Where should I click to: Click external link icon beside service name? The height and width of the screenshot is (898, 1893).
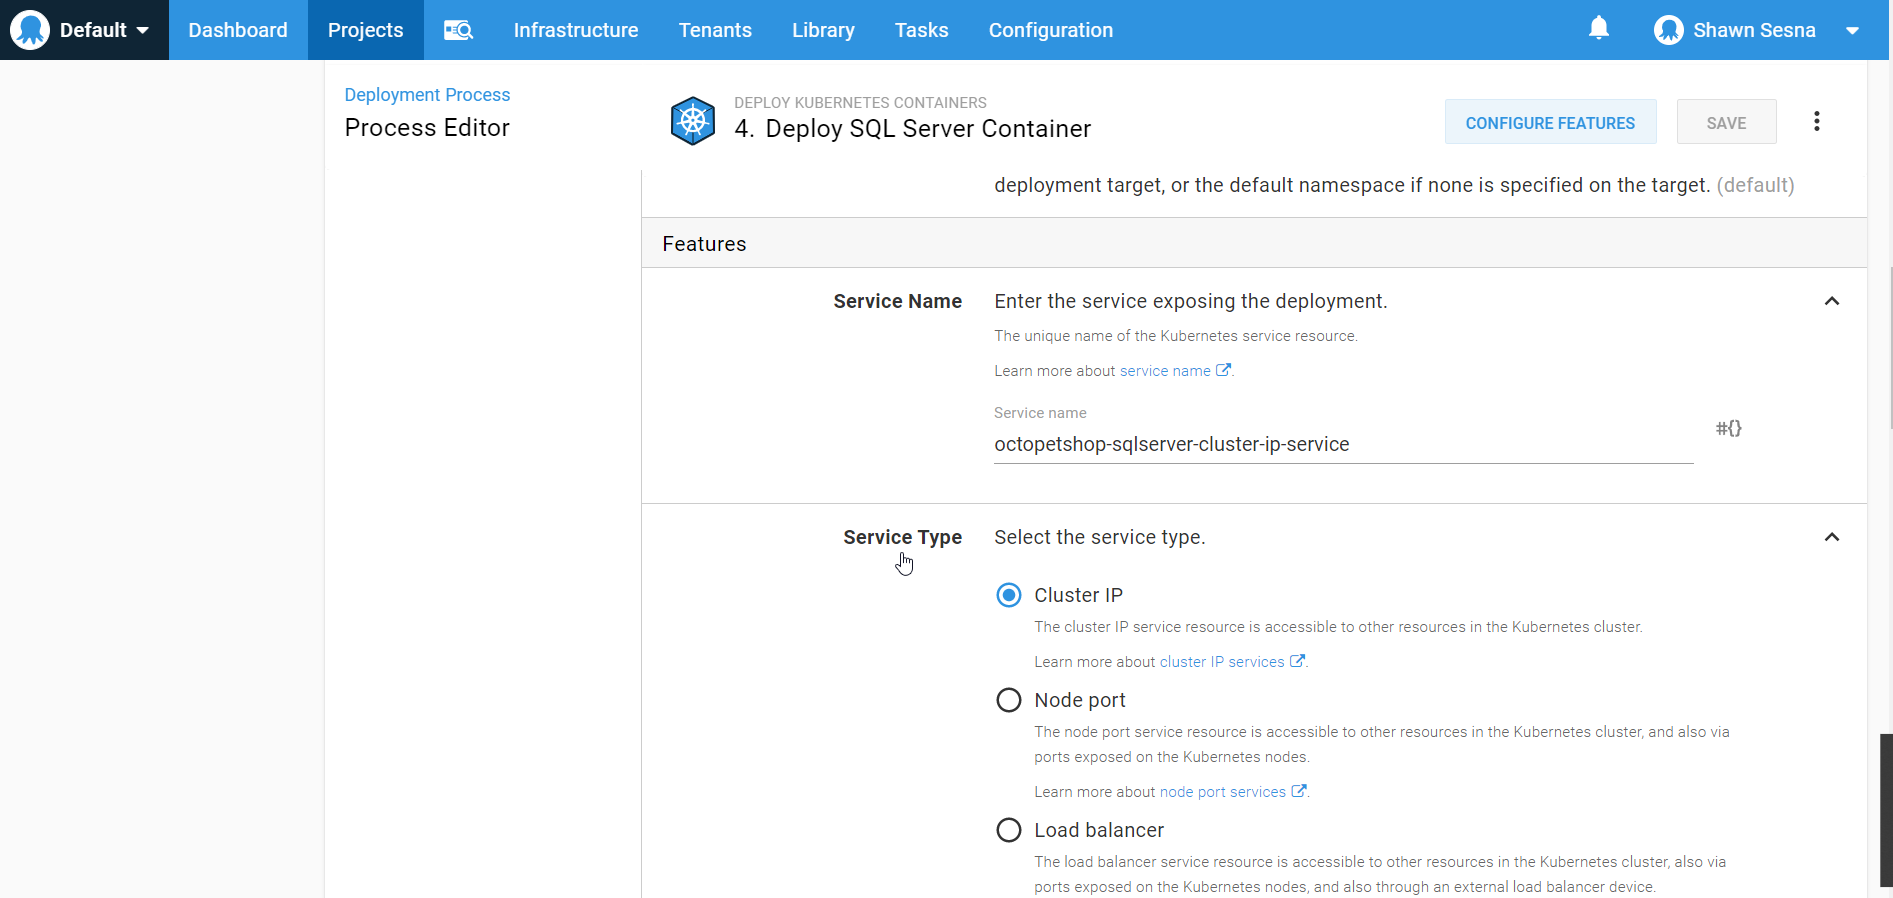point(1223,370)
